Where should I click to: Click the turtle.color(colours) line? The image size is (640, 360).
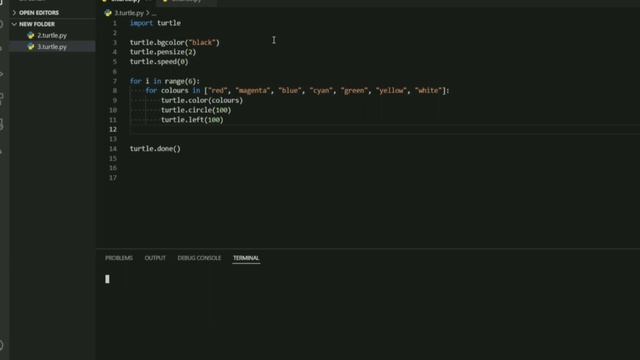click(202, 100)
